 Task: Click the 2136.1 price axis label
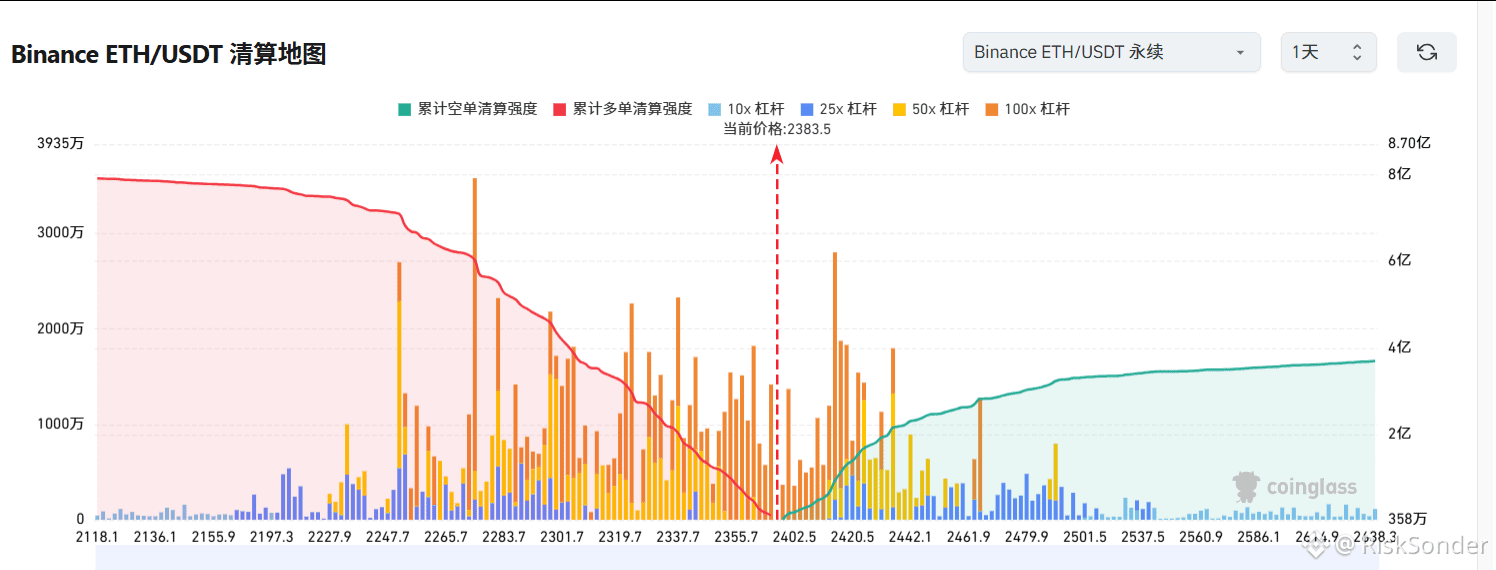coord(155,537)
